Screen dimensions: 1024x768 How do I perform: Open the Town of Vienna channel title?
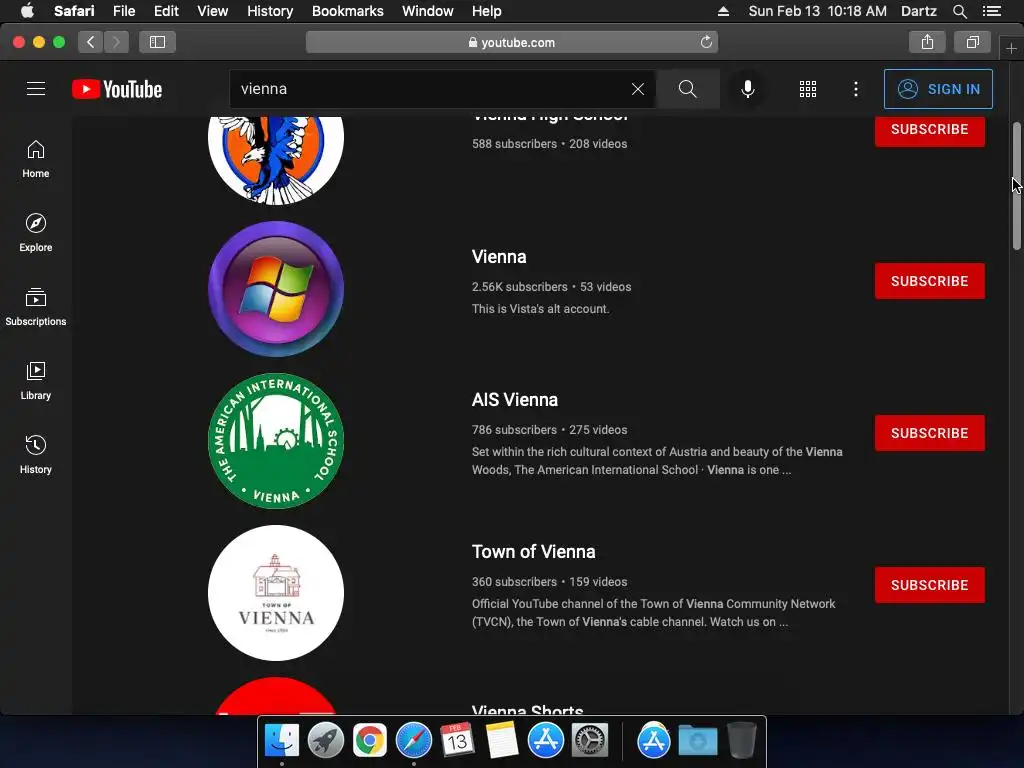click(x=534, y=552)
